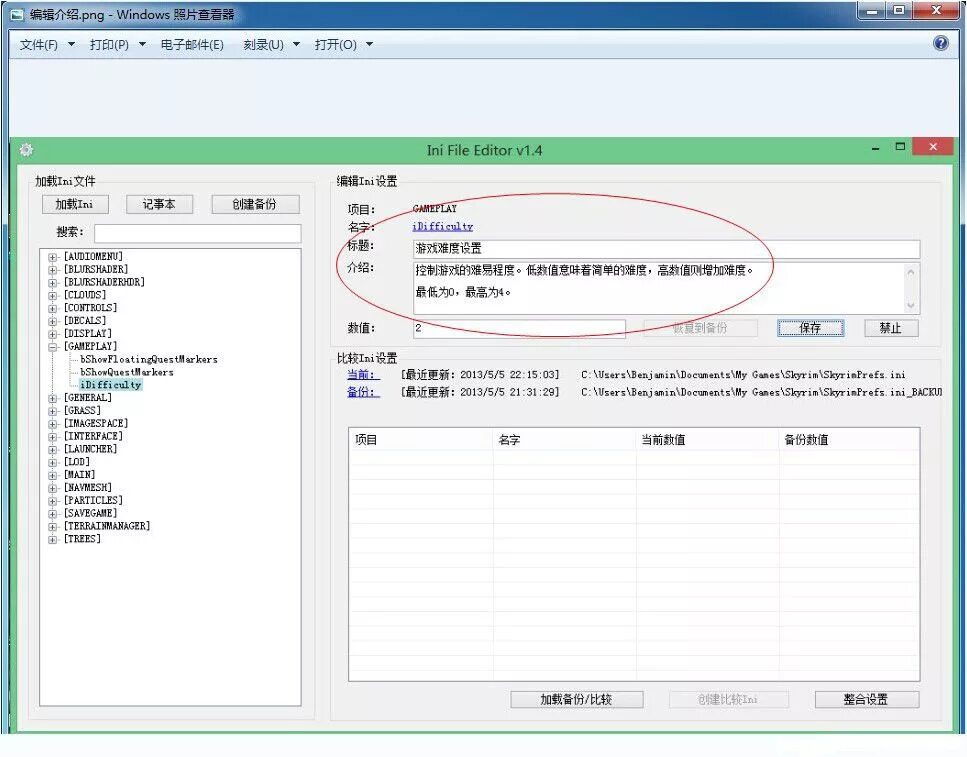This screenshot has height=757, width=967.
Task: Select the iDifficulty tree item
Action: (111, 384)
